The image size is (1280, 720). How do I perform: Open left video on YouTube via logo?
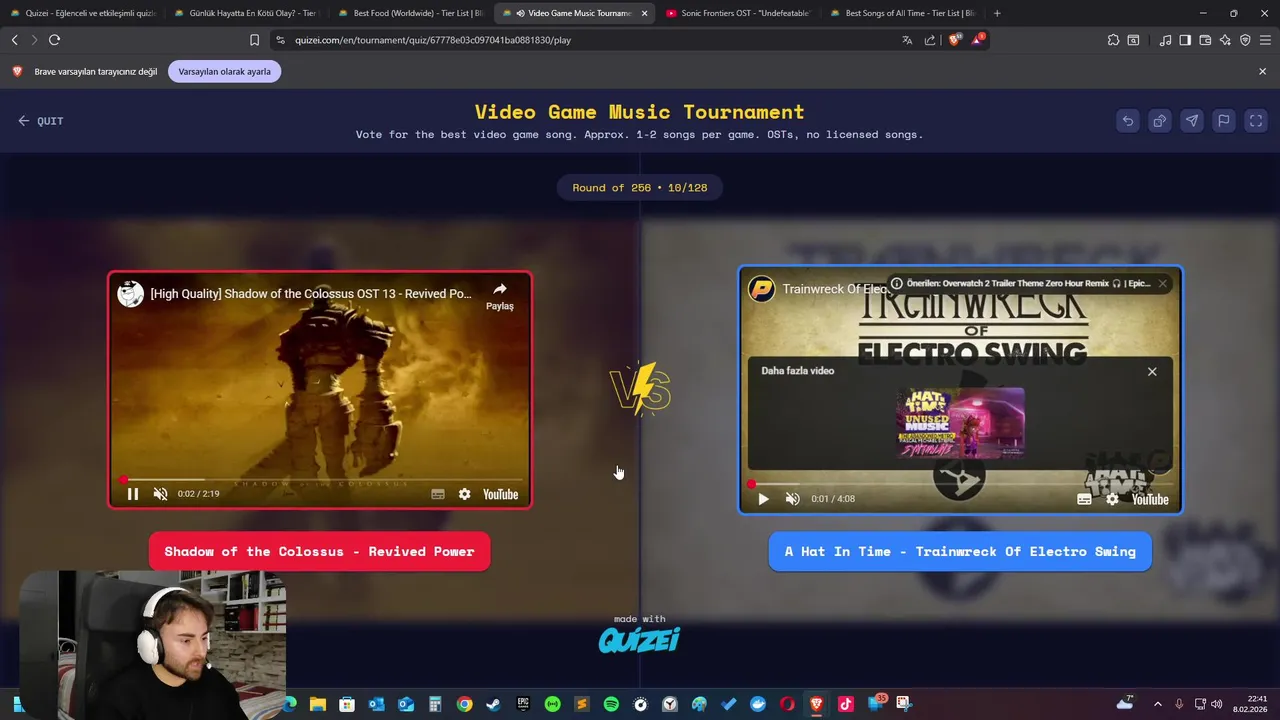500,494
